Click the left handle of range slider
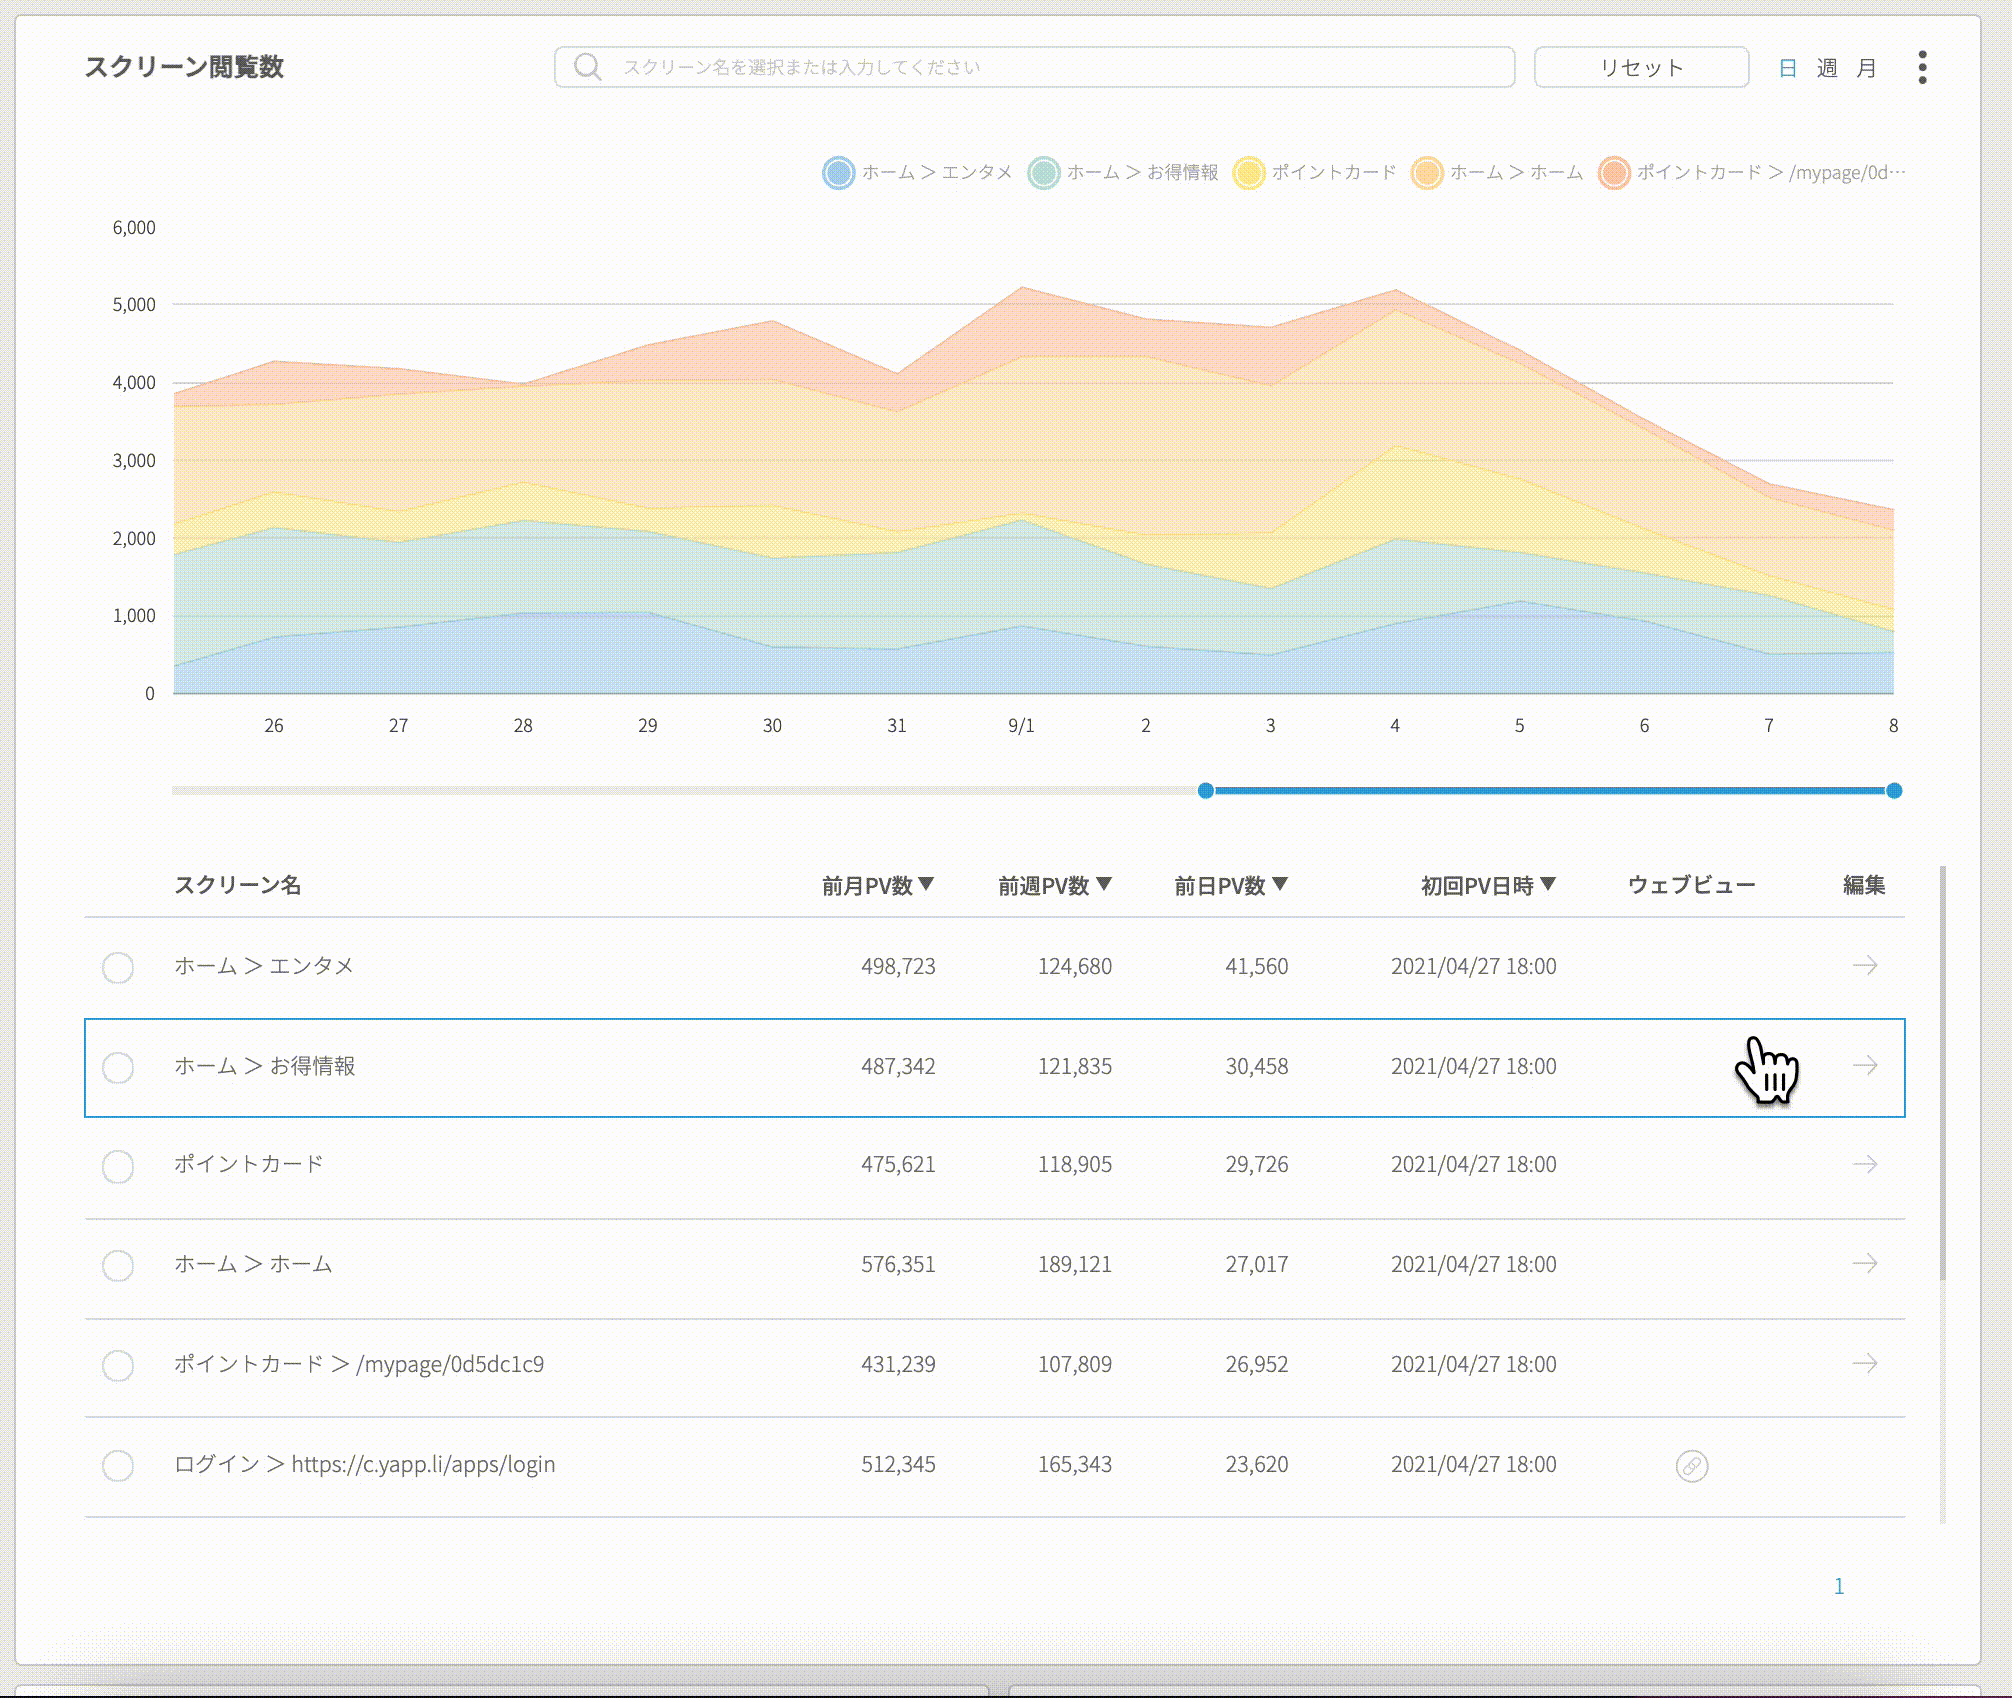The height and width of the screenshot is (1698, 2012). (x=1205, y=791)
